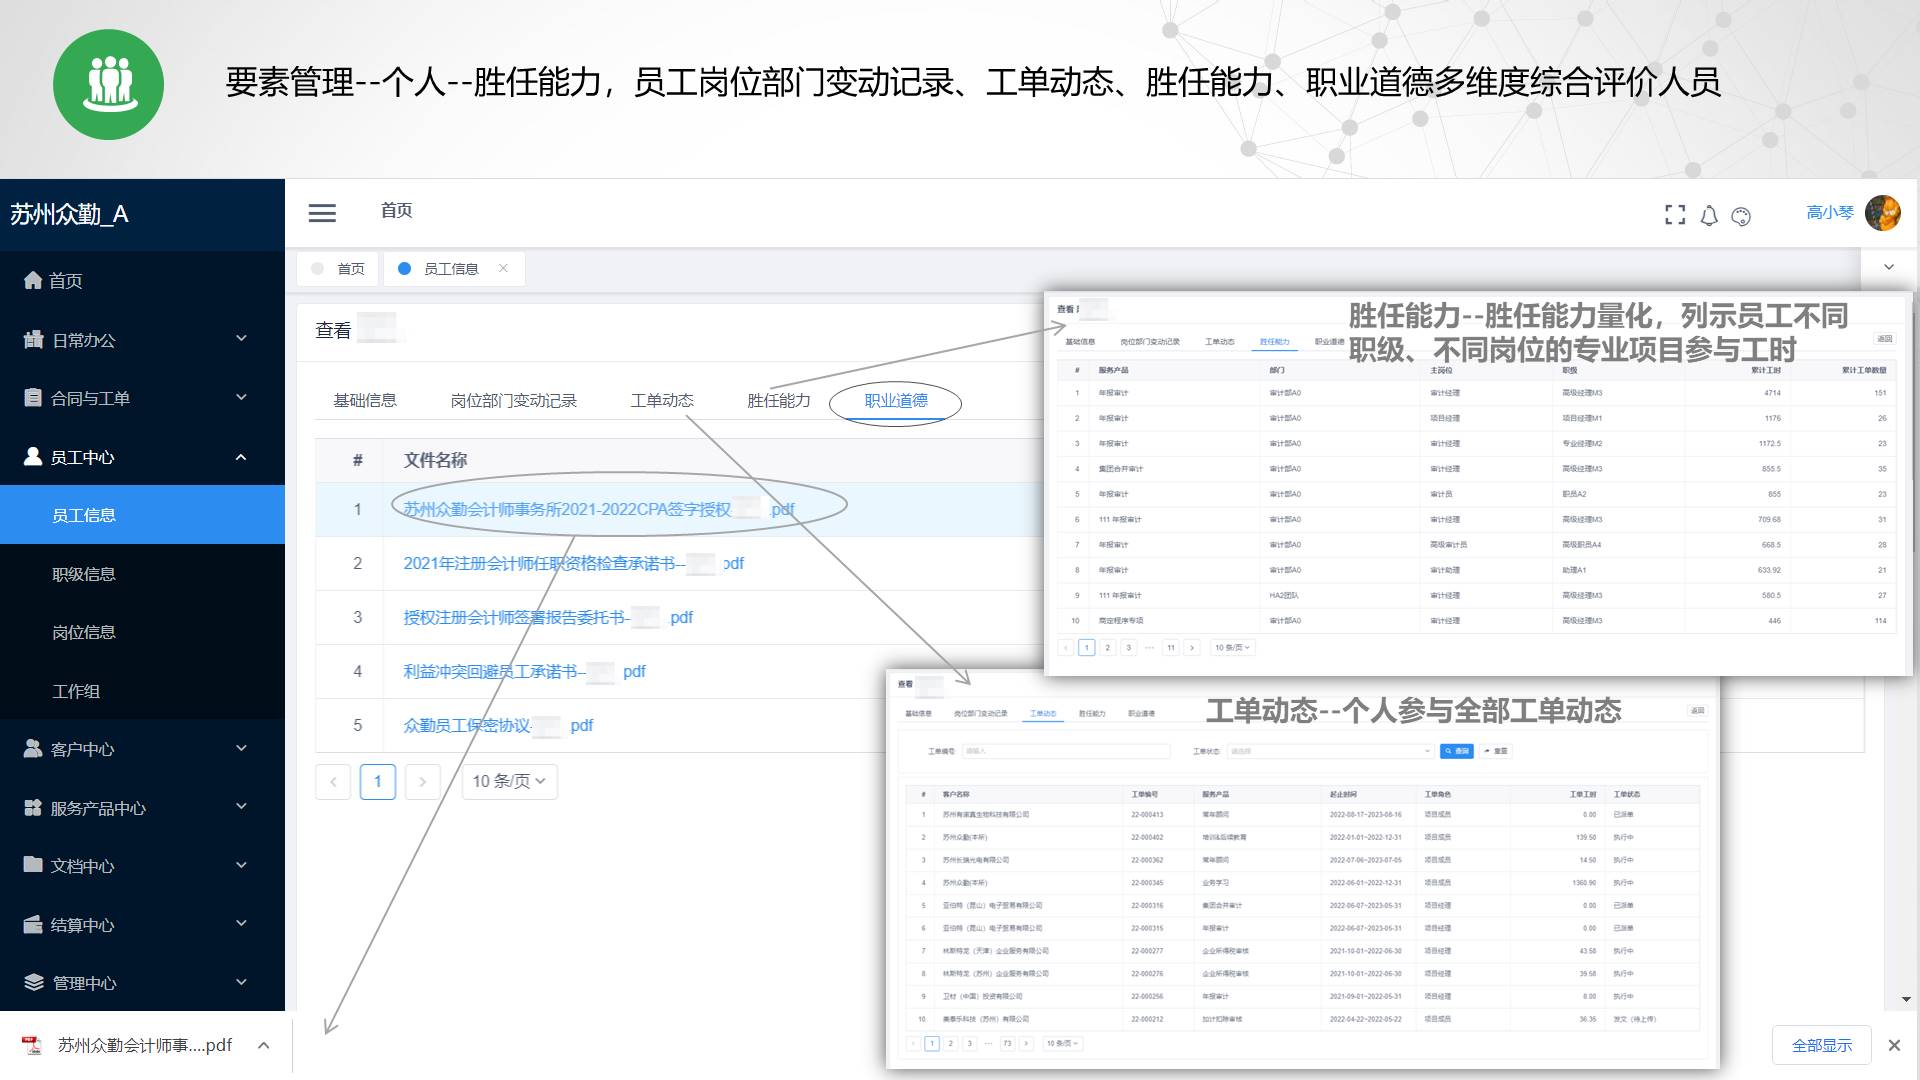Open notifications via the bell icon
The width and height of the screenshot is (1920, 1080).
click(1709, 215)
